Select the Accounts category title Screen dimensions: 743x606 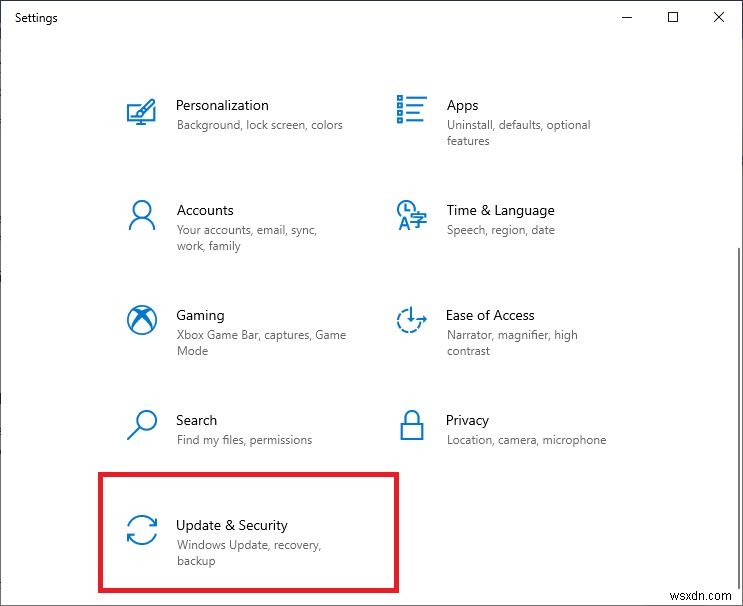click(x=205, y=210)
